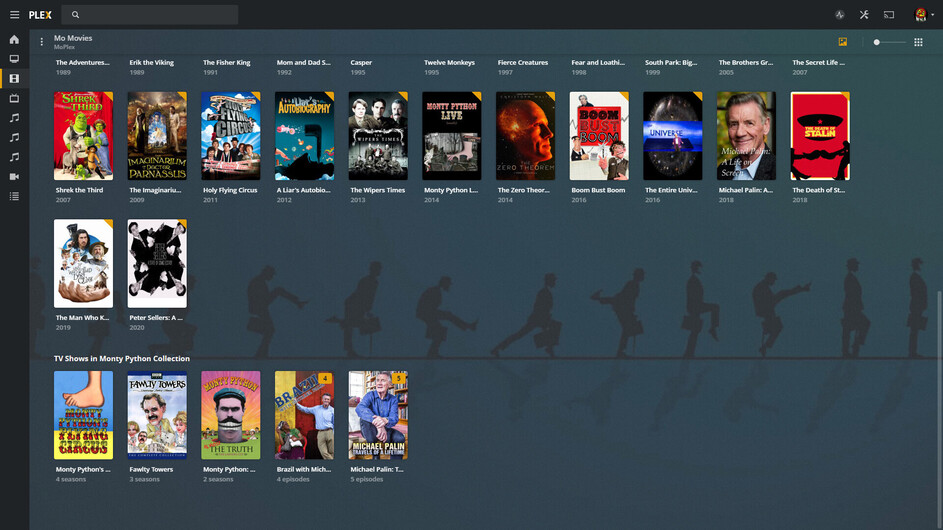The height and width of the screenshot is (530, 943).
Task: Click 'The Zero Theor...' title text
Action: coord(524,190)
